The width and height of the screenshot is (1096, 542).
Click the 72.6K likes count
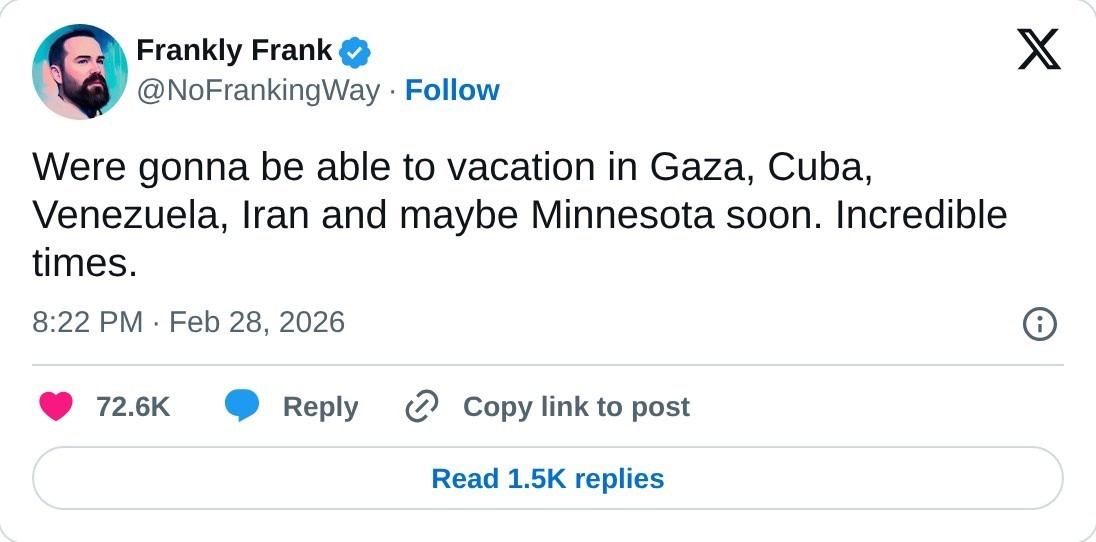[x=133, y=407]
